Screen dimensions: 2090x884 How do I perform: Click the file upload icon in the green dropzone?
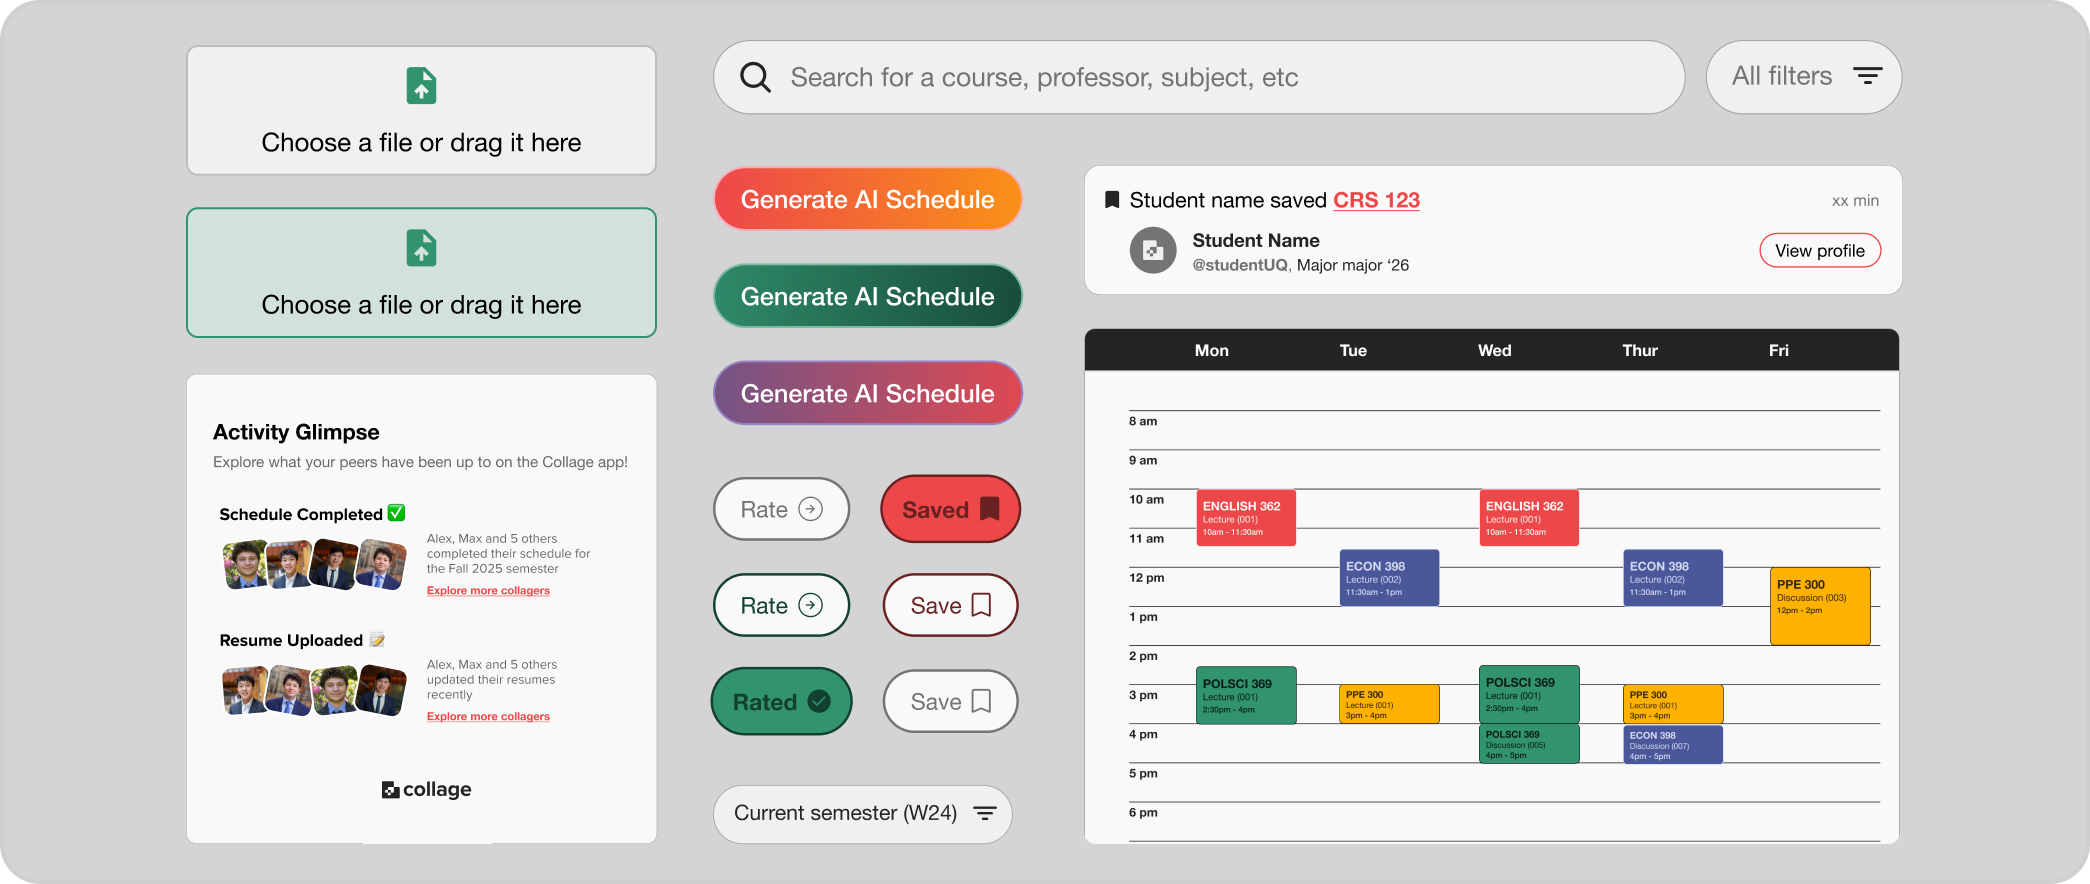pos(421,248)
